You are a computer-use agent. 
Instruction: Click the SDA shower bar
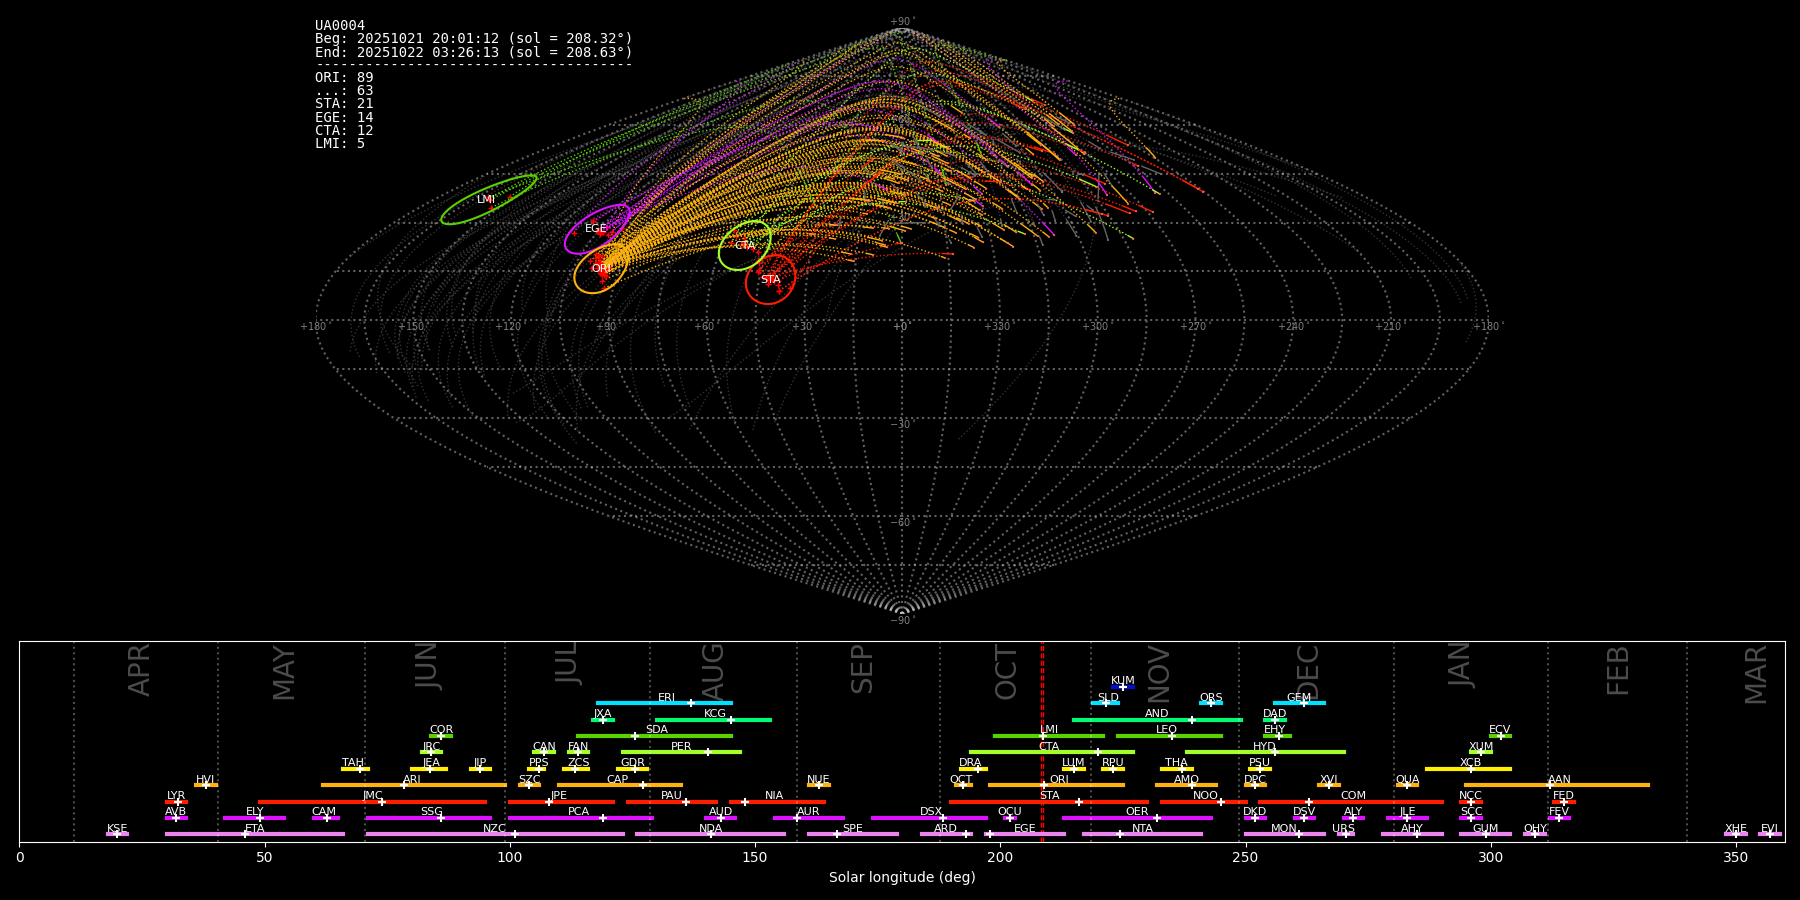654,736
